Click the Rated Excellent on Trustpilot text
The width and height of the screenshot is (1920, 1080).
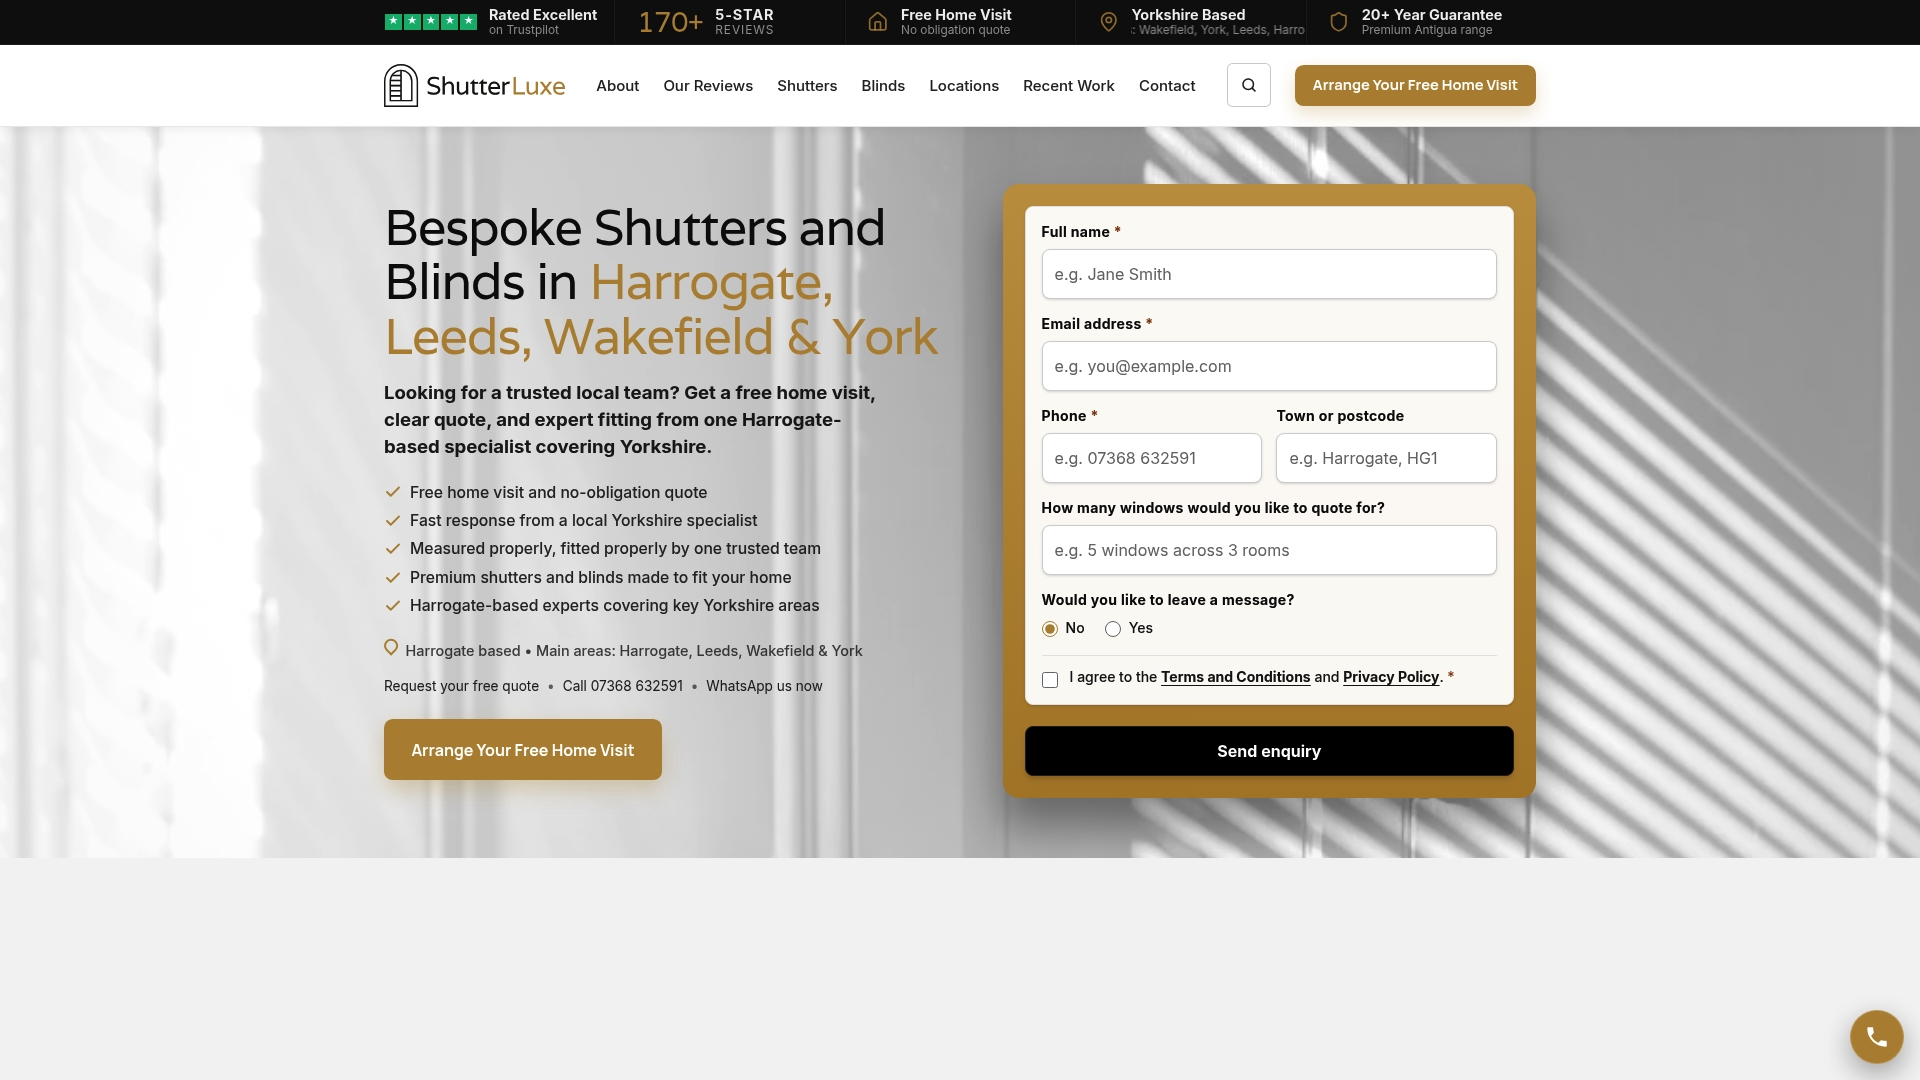(542, 22)
